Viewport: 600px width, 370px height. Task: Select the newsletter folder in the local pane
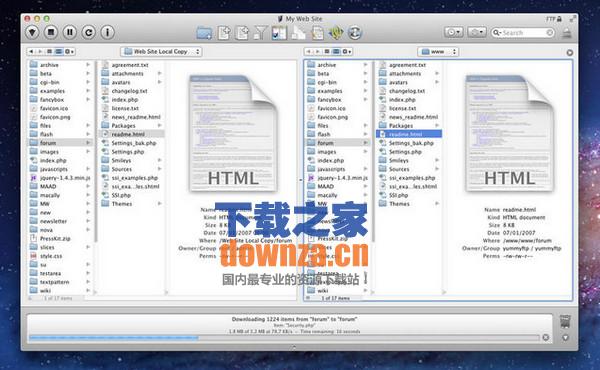click(53, 221)
